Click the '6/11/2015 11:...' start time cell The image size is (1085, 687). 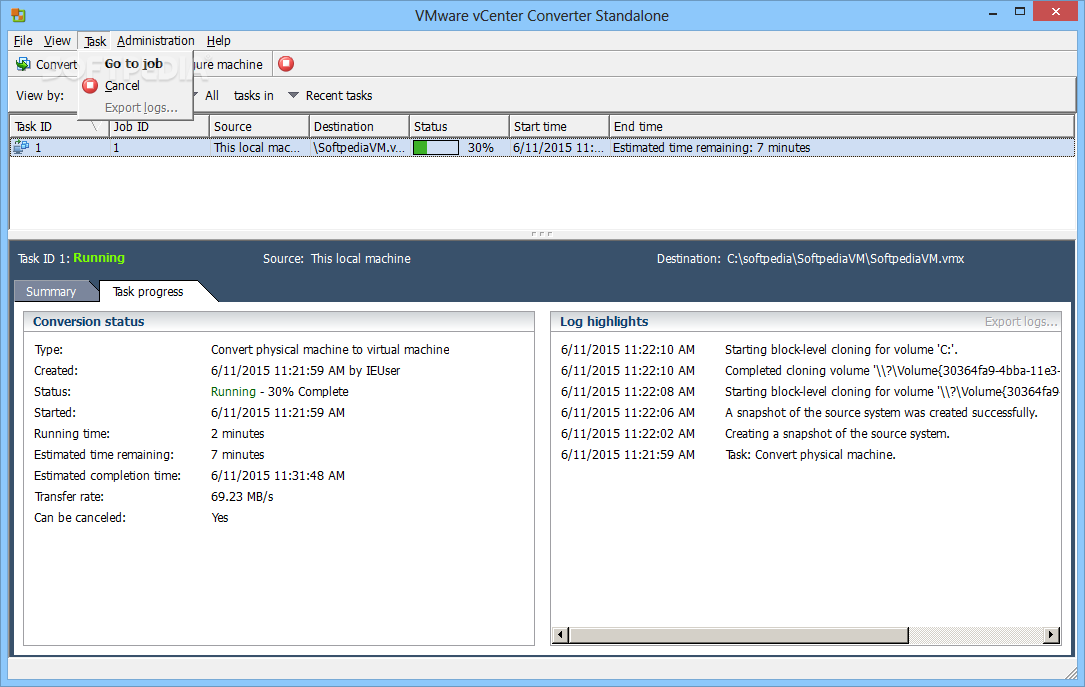[558, 147]
